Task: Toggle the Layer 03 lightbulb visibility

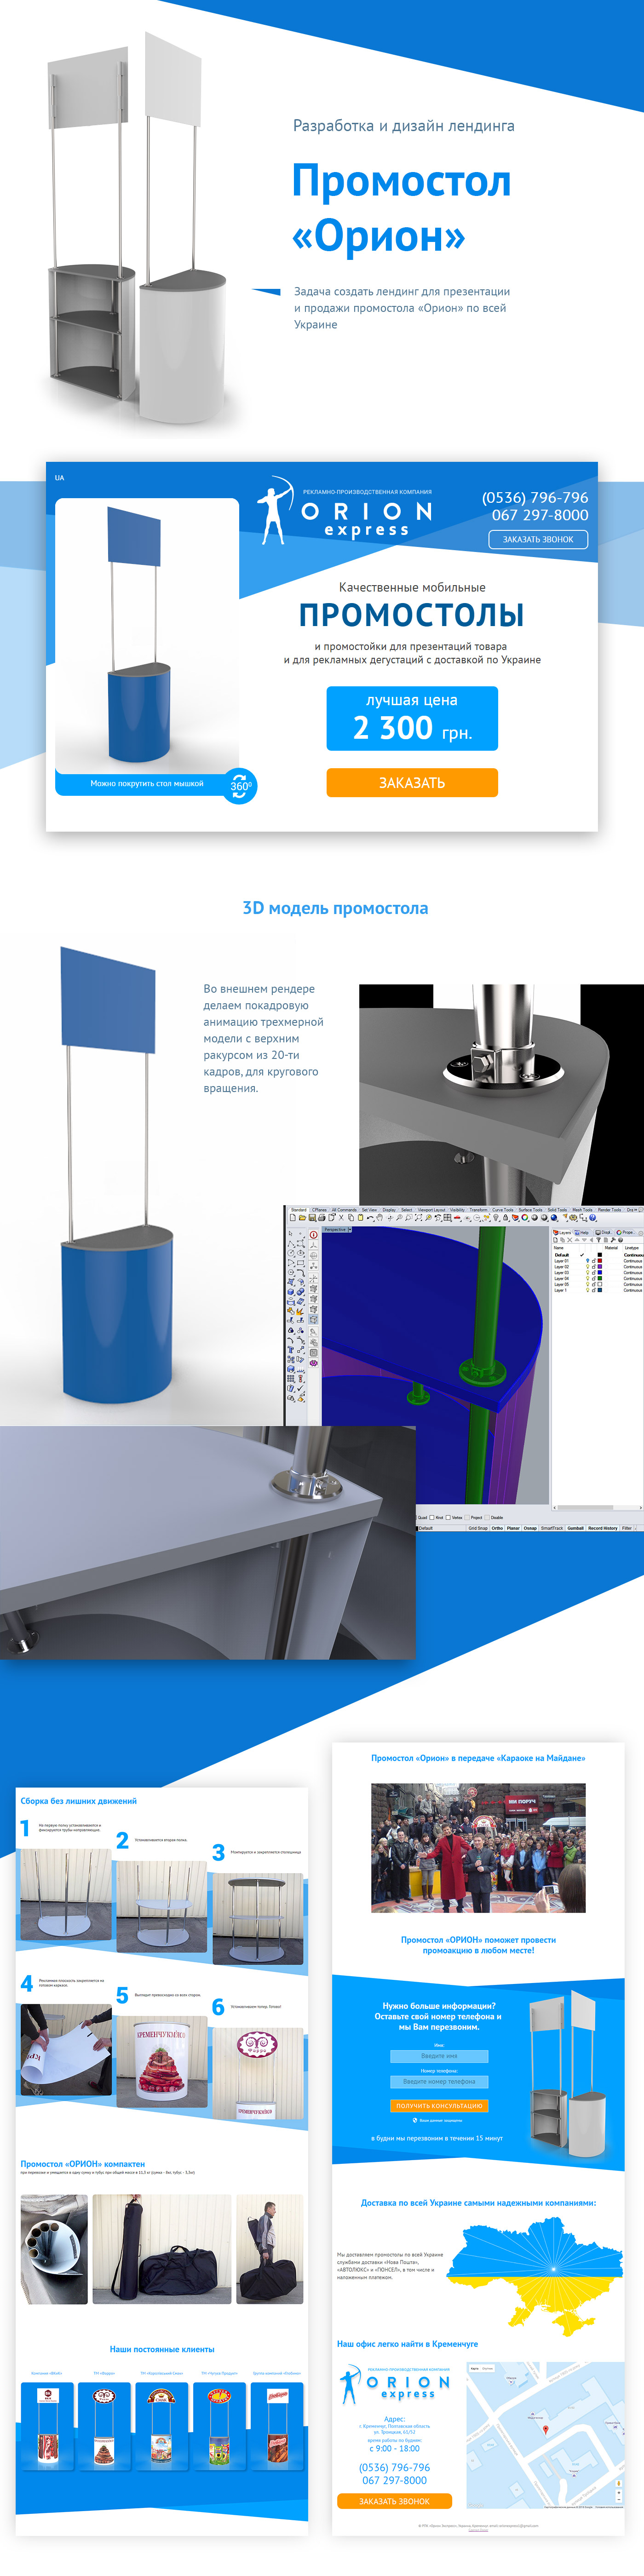Action: tap(588, 1272)
